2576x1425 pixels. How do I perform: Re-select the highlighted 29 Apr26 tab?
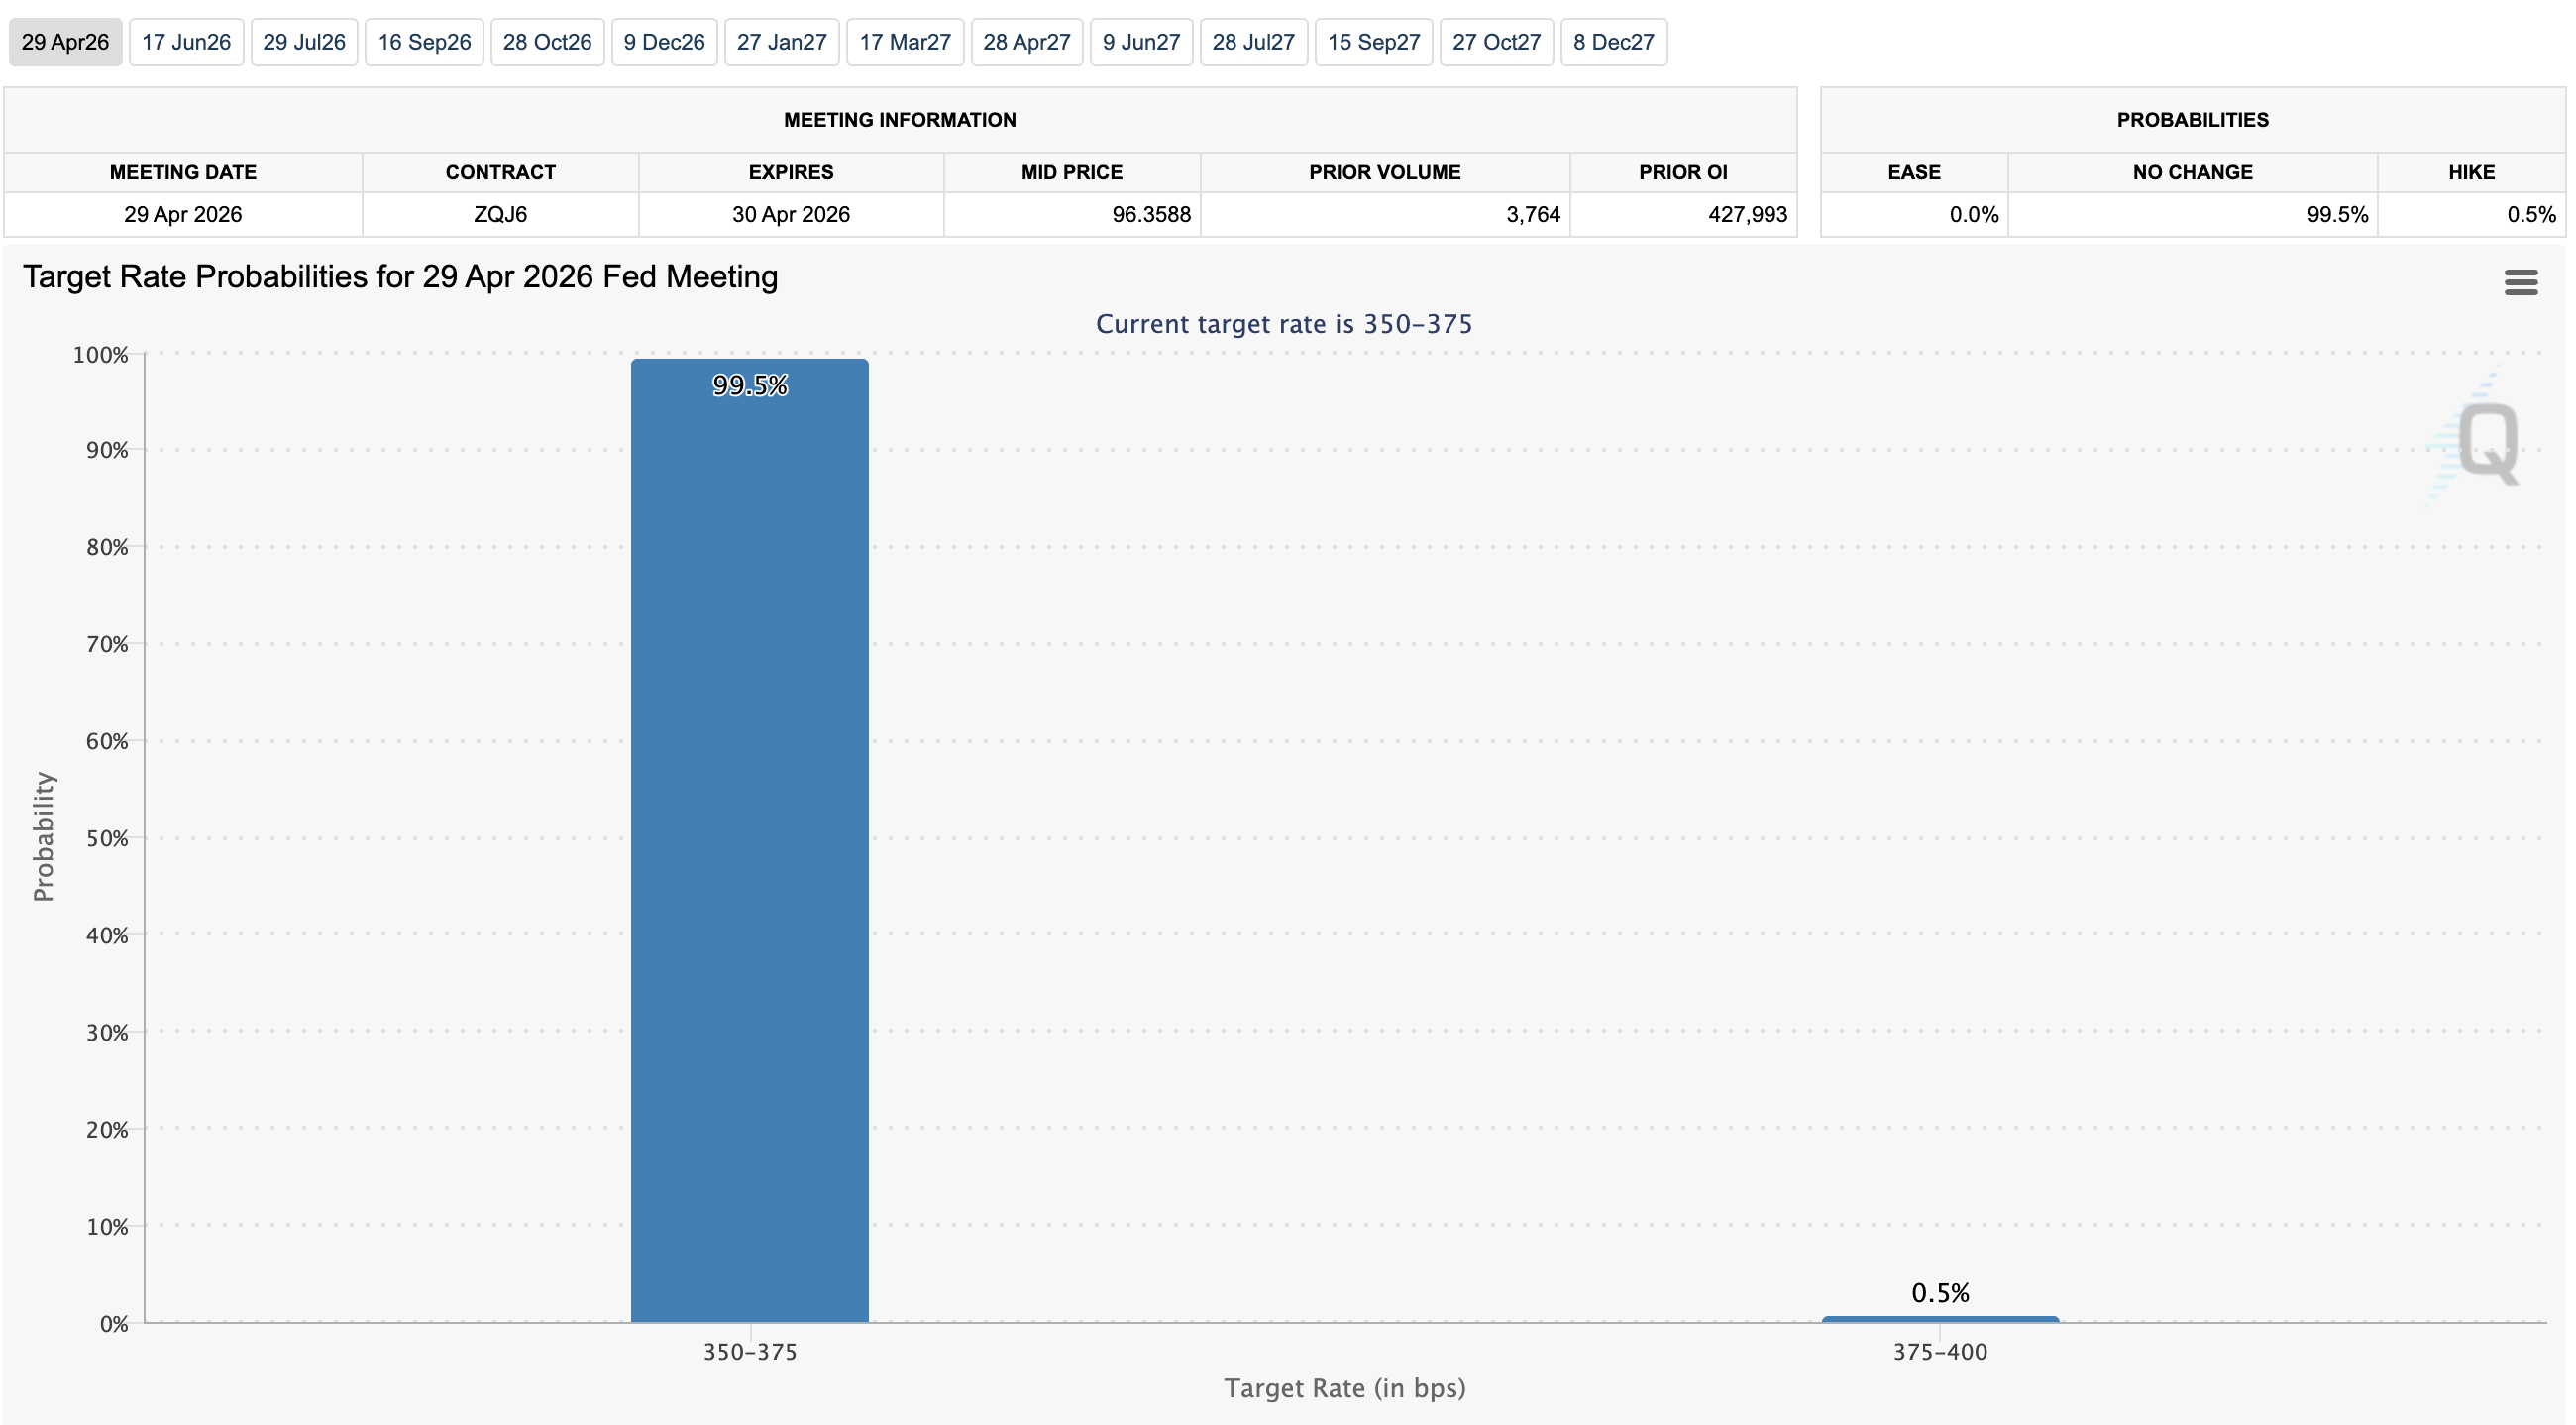coord(64,42)
